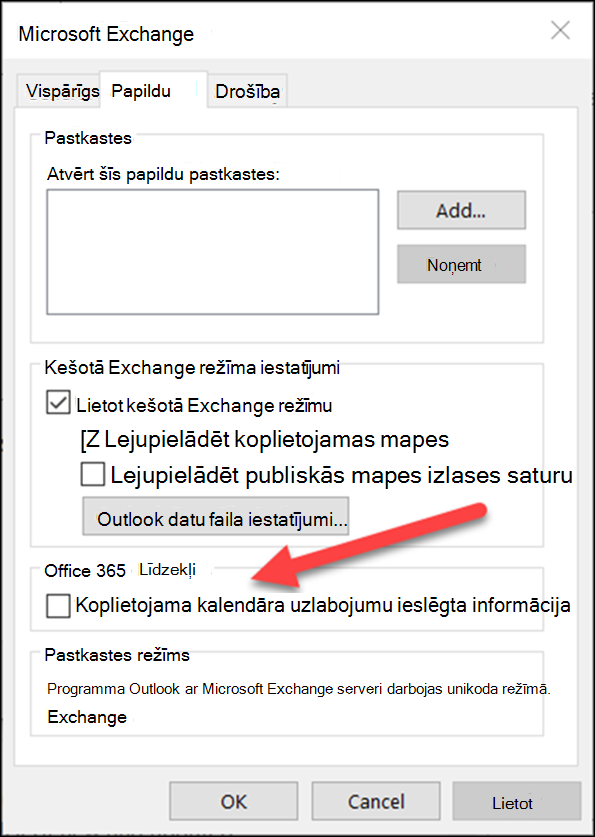This screenshot has width=595, height=837.
Task: Click the Noņemt button
Action: click(461, 264)
